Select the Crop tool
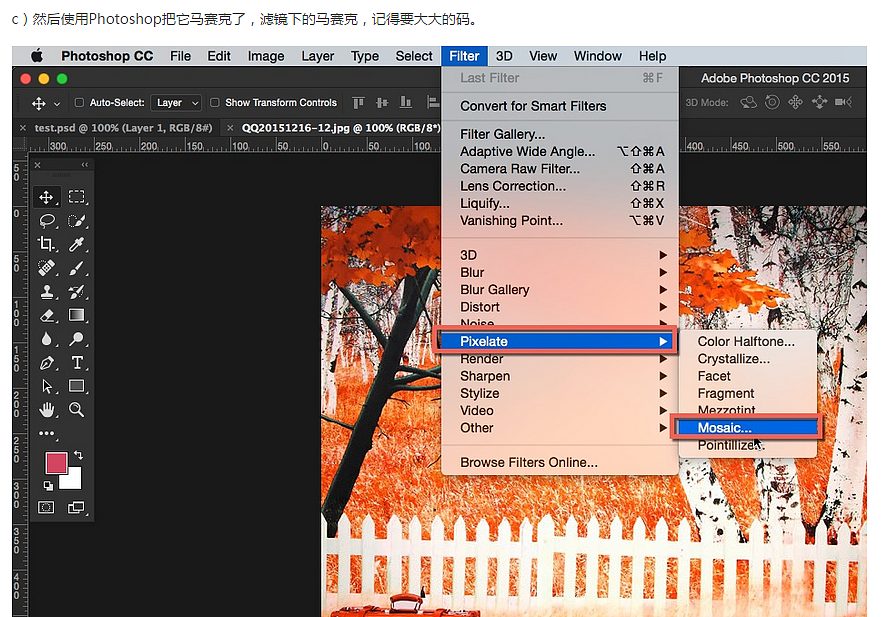Viewport: 884px width, 617px height. 46,244
